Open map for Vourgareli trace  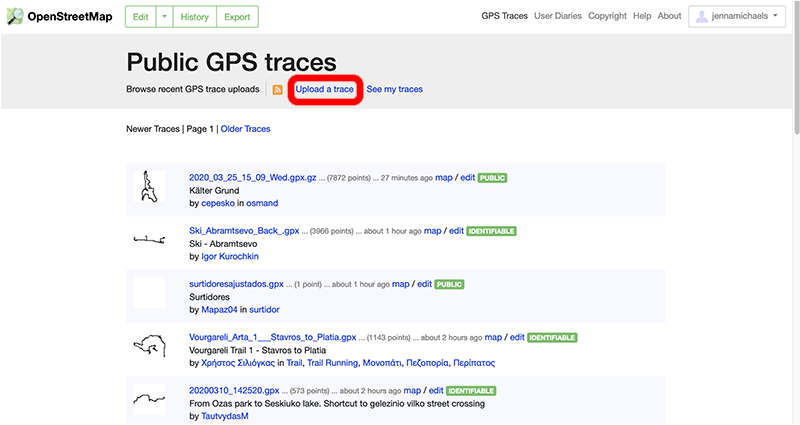tap(493, 337)
